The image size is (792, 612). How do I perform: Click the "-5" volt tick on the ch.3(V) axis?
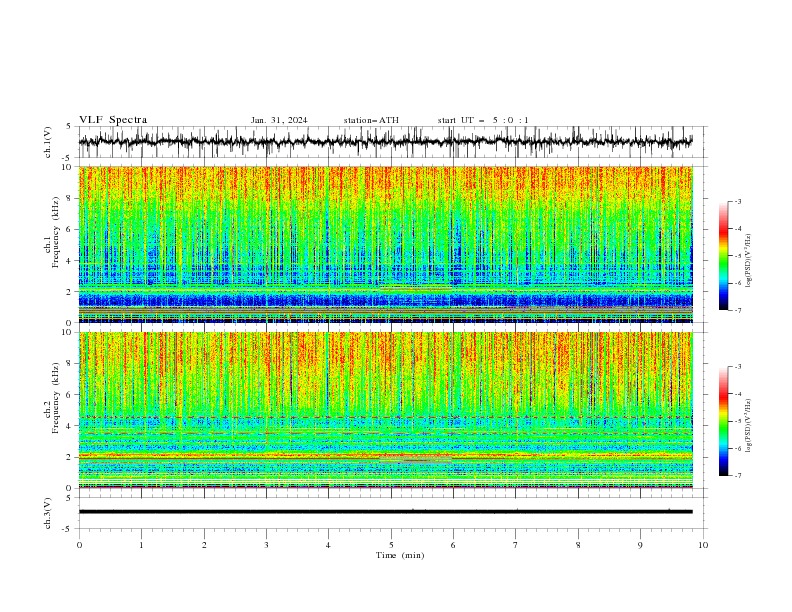[68, 529]
